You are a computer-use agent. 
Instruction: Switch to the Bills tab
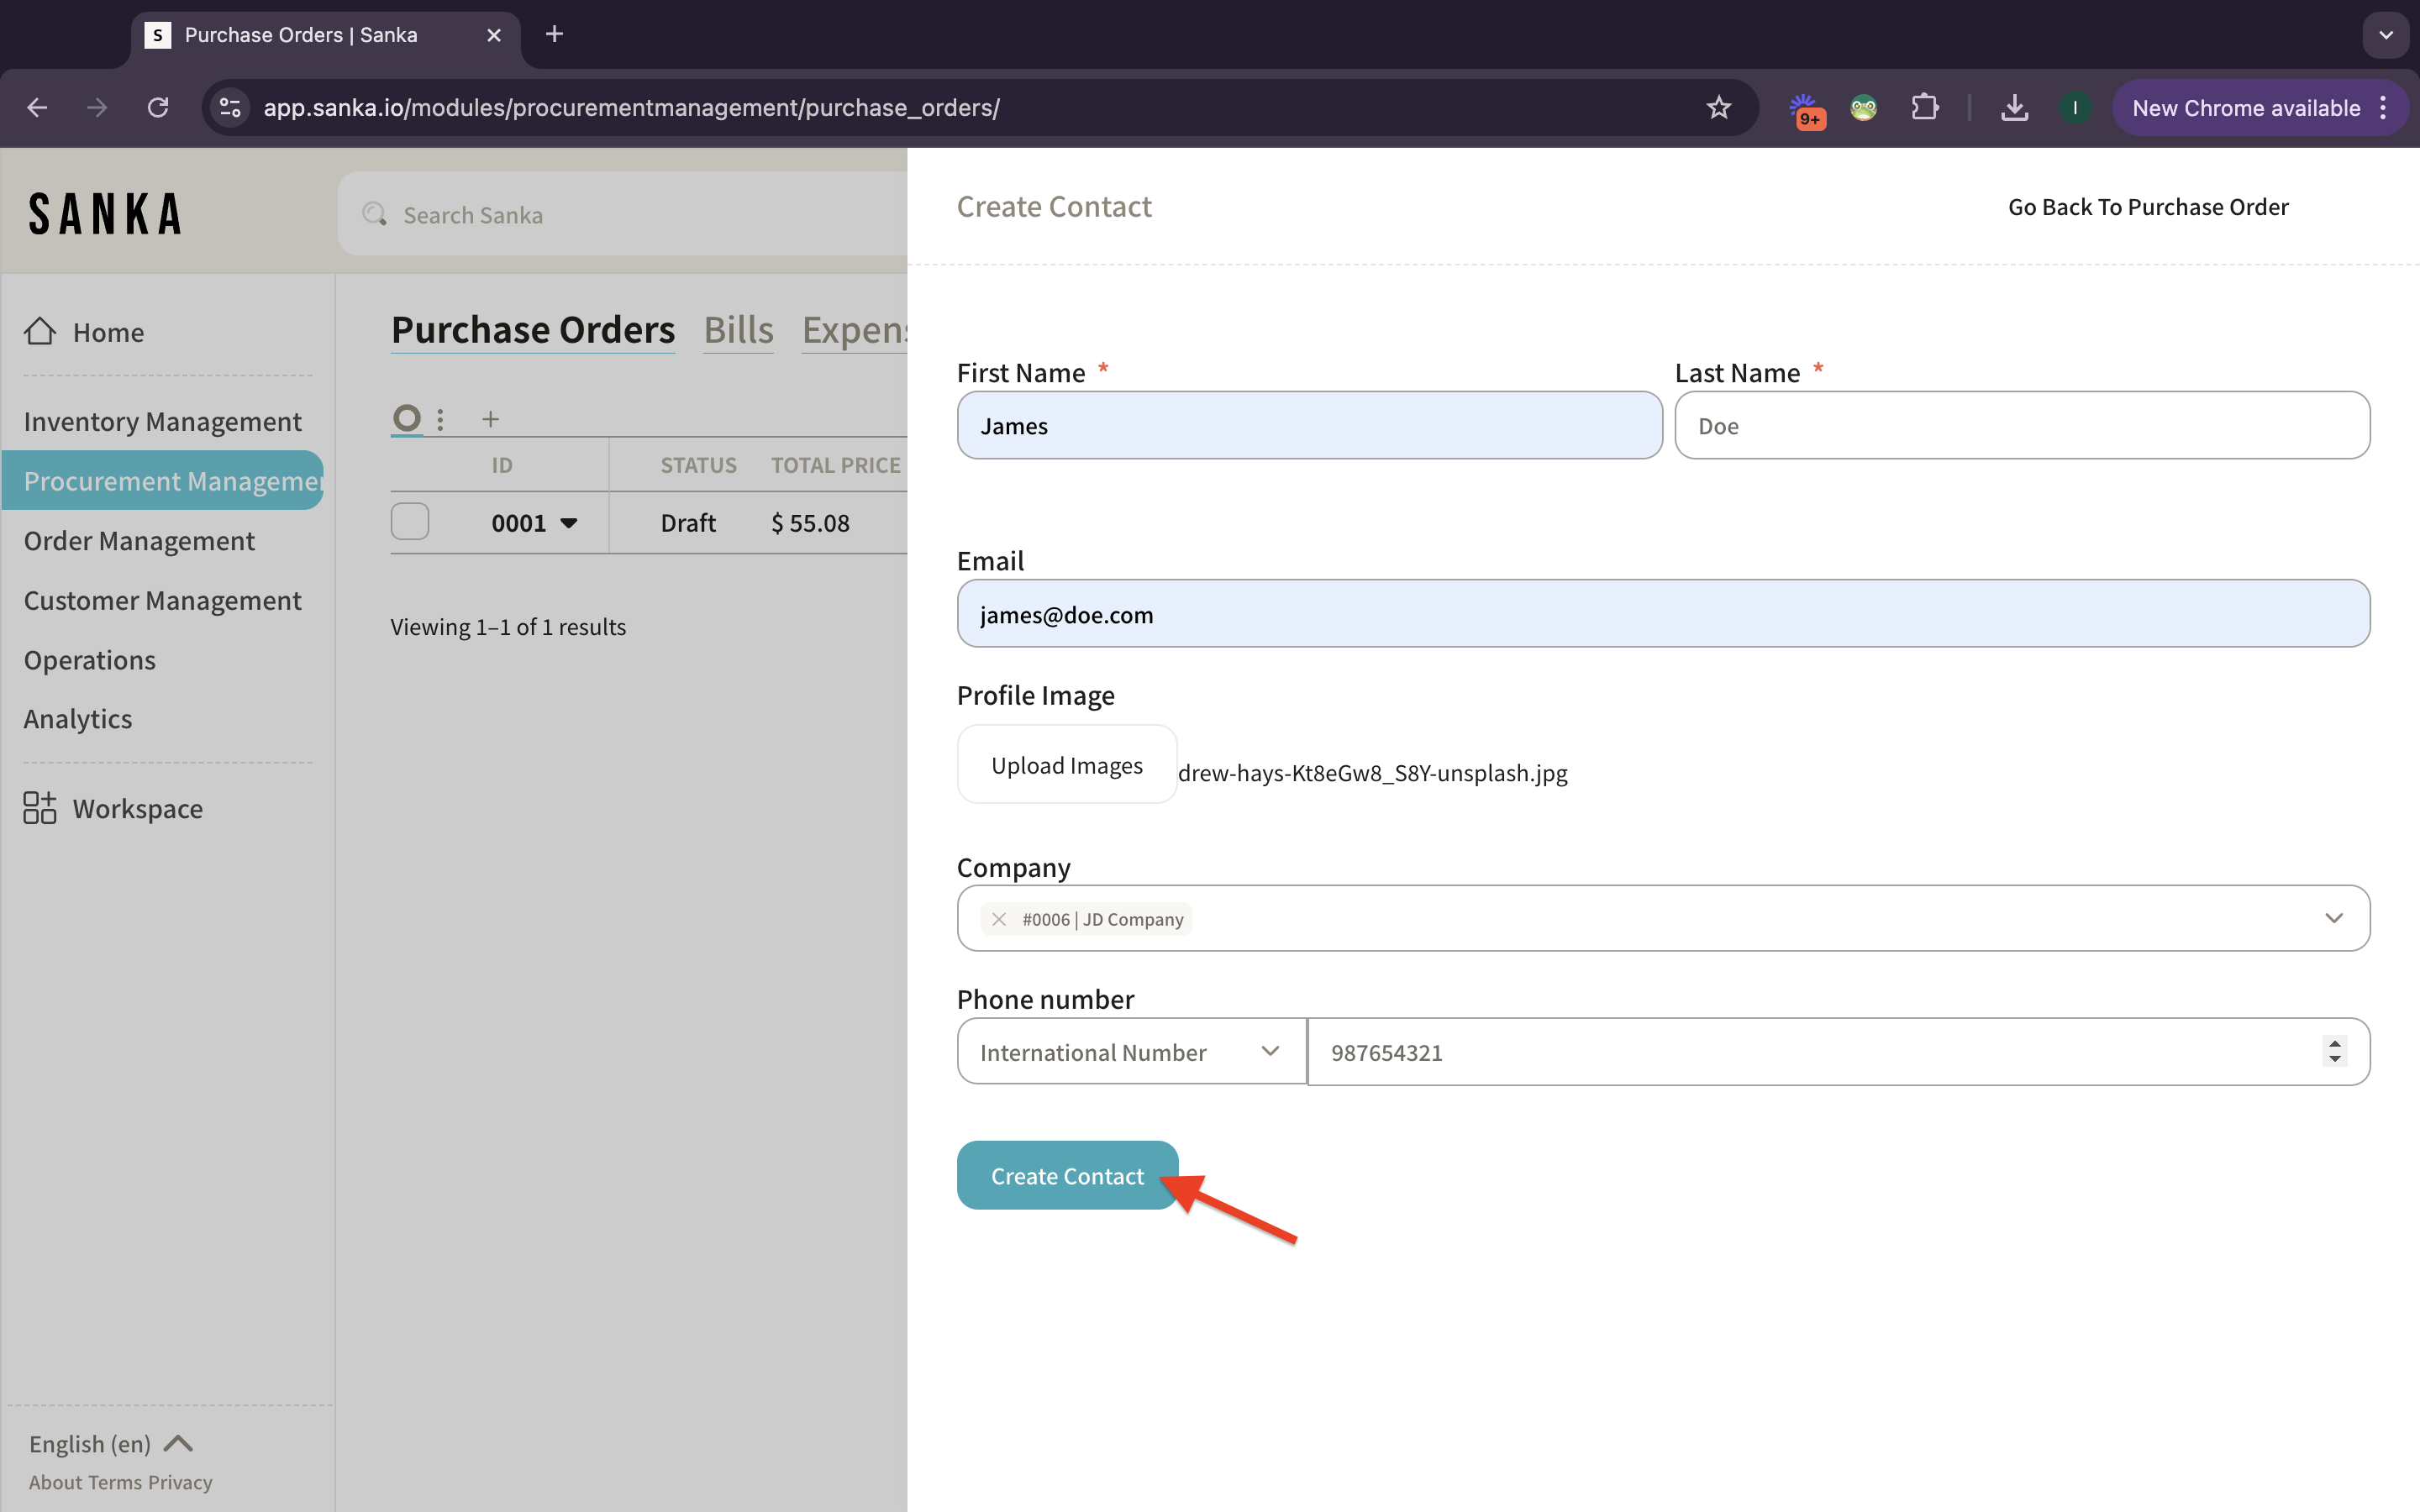[x=737, y=329]
